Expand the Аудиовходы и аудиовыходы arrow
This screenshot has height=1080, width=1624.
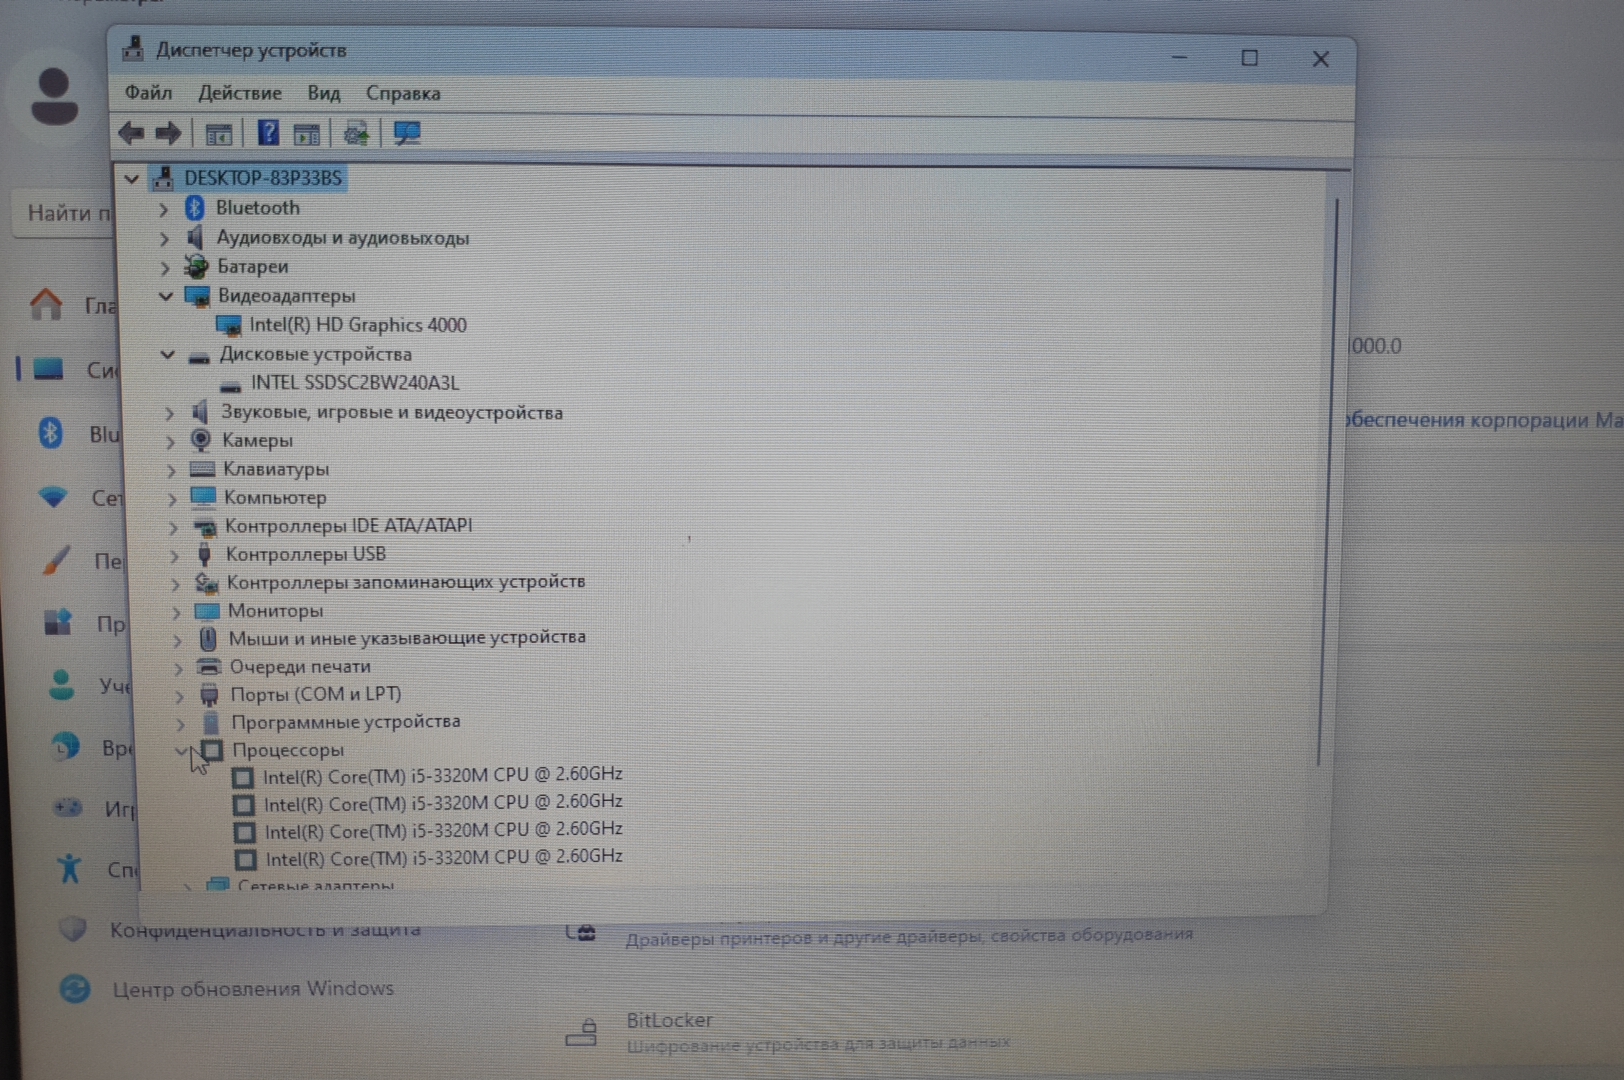pyautogui.click(x=164, y=239)
